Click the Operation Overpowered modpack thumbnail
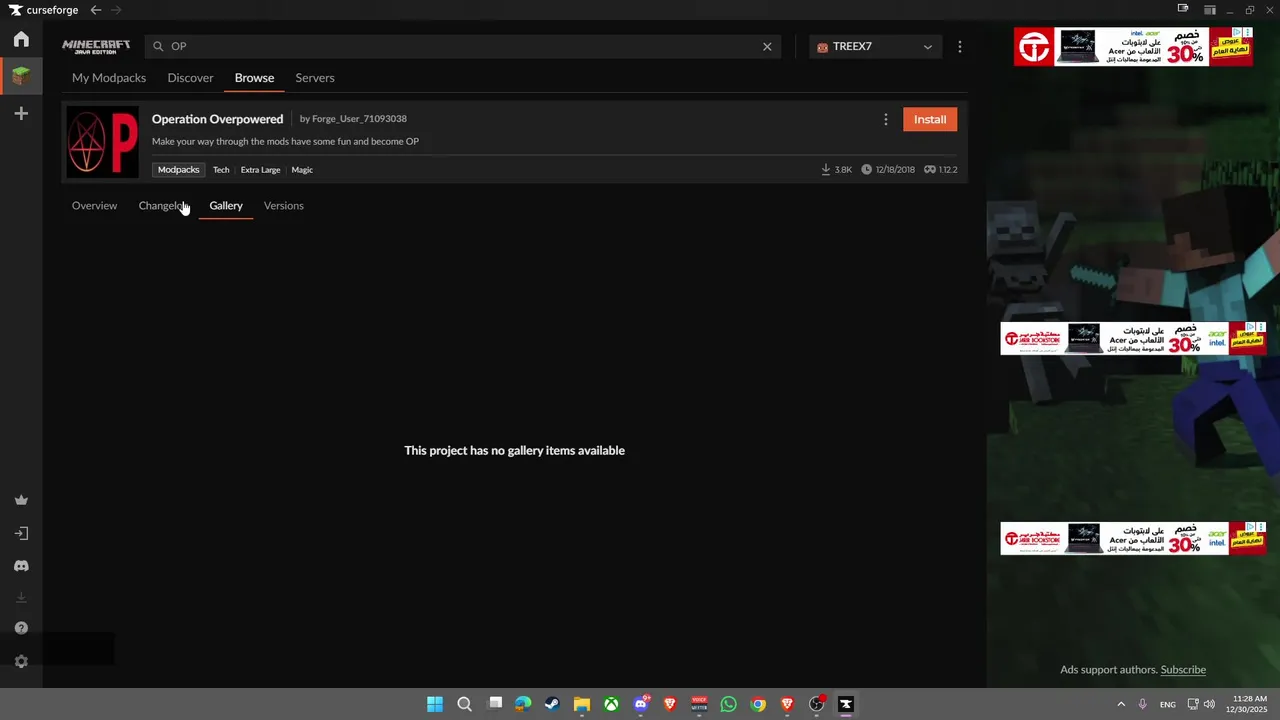 [102, 142]
